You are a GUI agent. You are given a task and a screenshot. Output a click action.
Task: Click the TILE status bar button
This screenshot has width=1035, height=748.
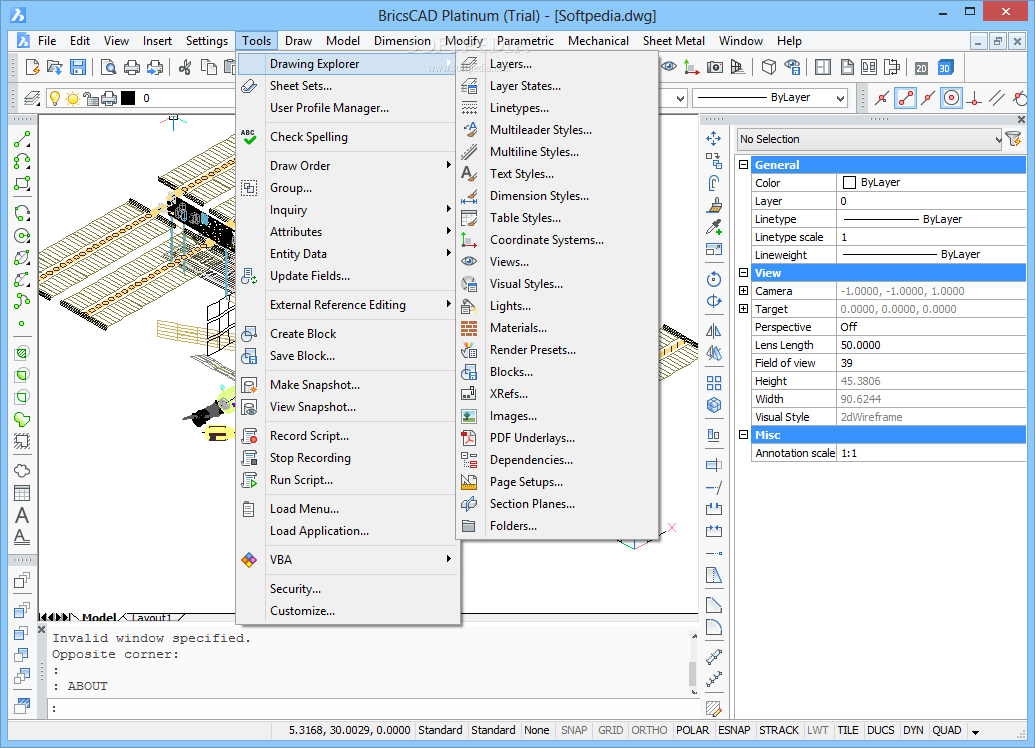(x=848, y=730)
